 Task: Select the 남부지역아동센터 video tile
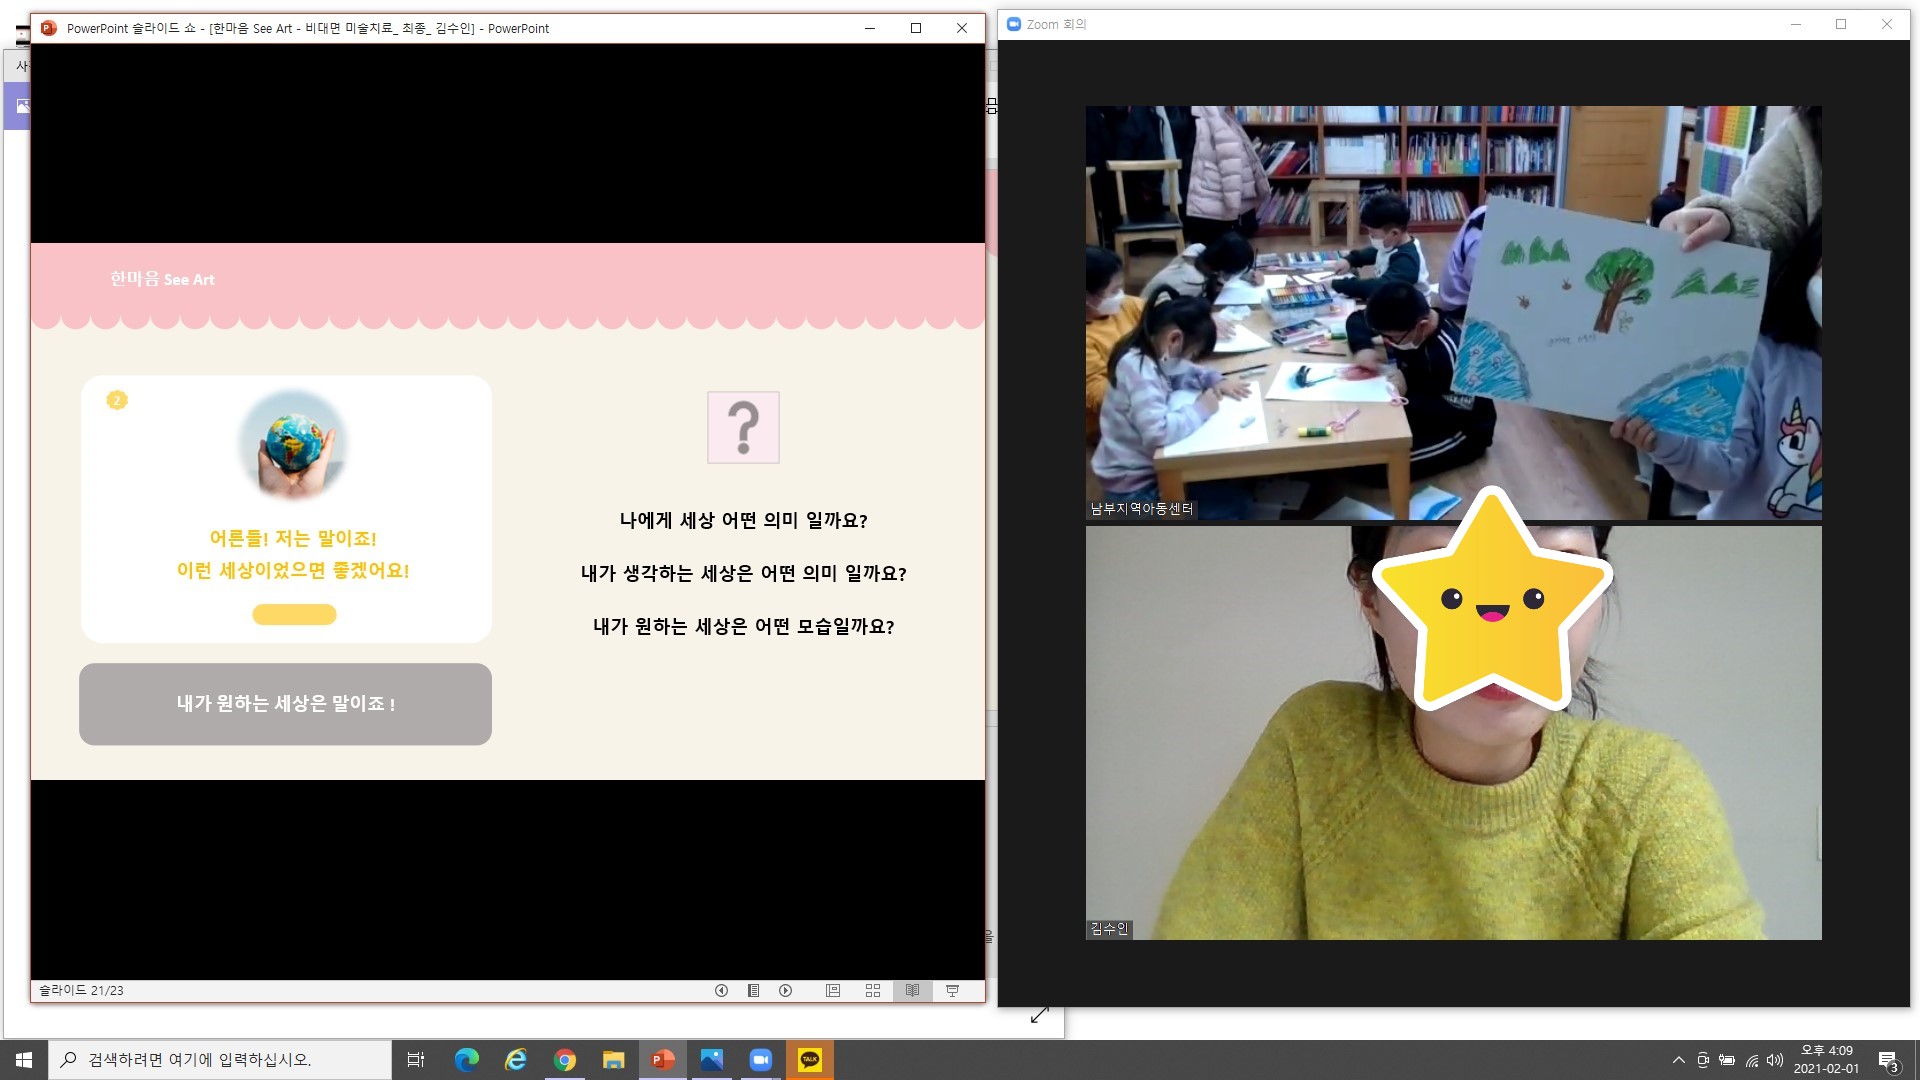coord(1453,312)
